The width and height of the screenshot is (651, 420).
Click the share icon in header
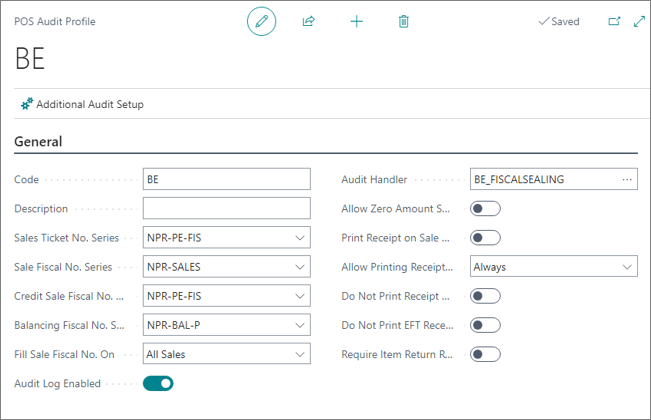tap(308, 21)
